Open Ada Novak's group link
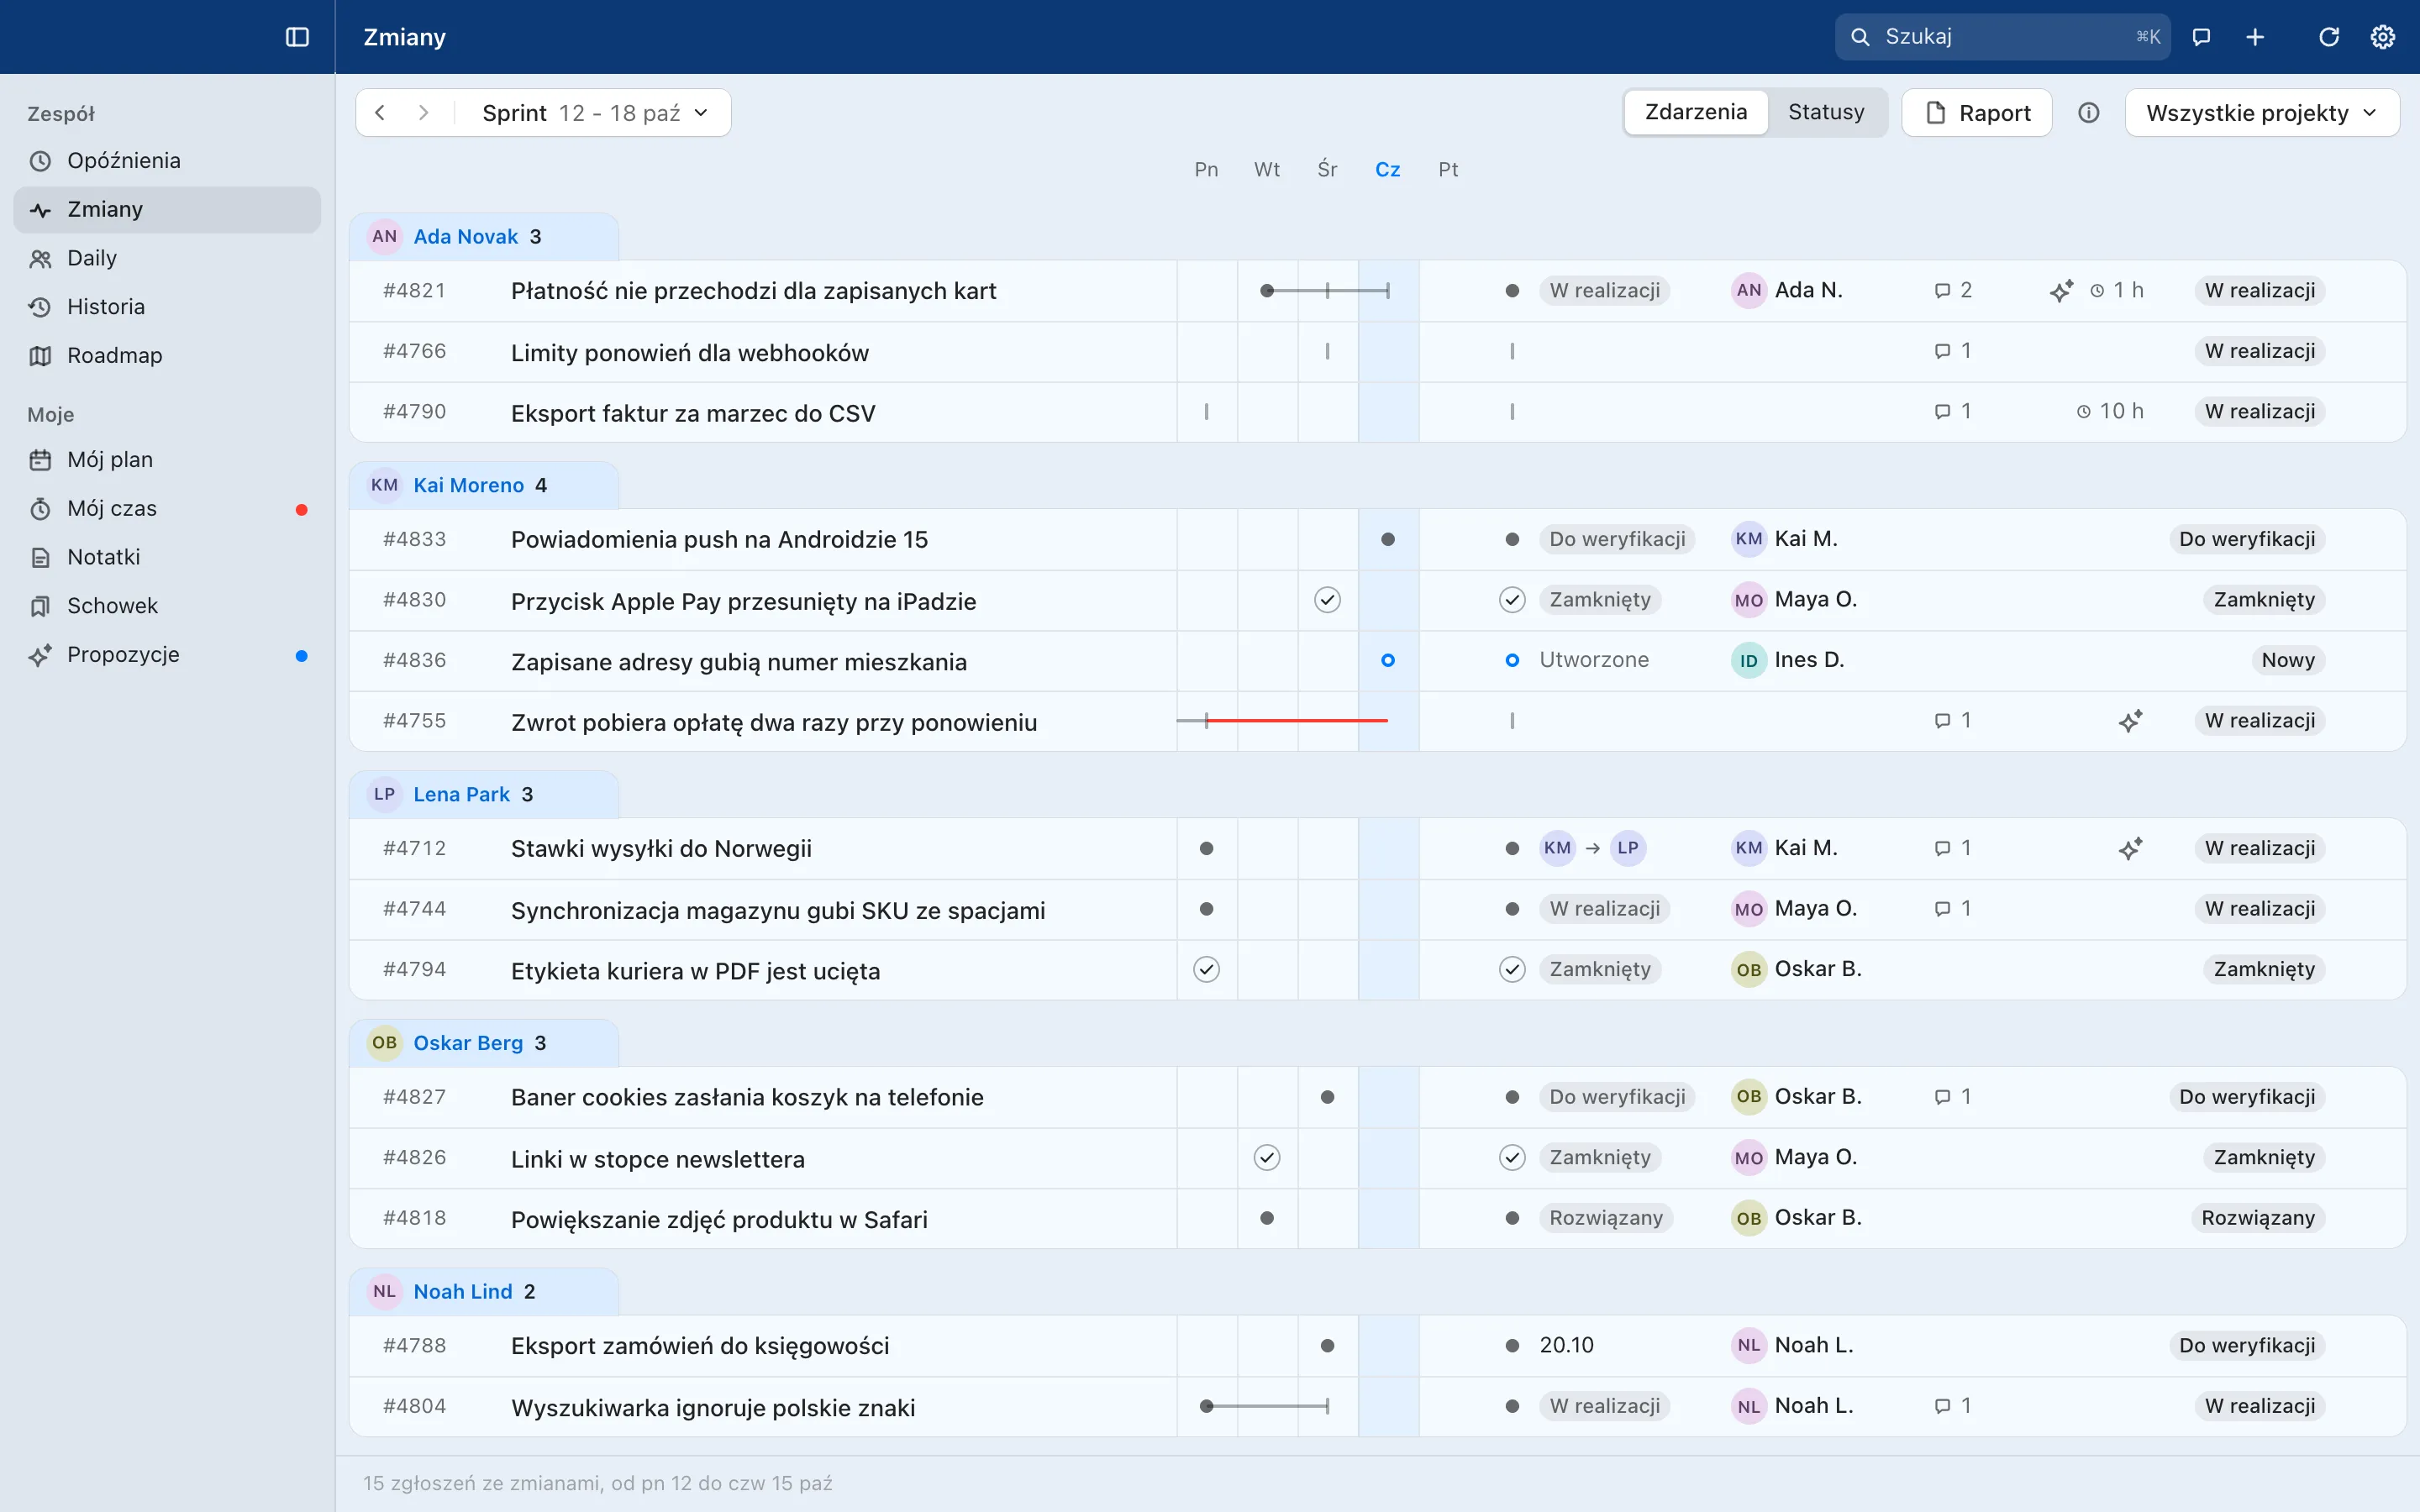Screen dimensions: 2420x1512 tap(466, 237)
